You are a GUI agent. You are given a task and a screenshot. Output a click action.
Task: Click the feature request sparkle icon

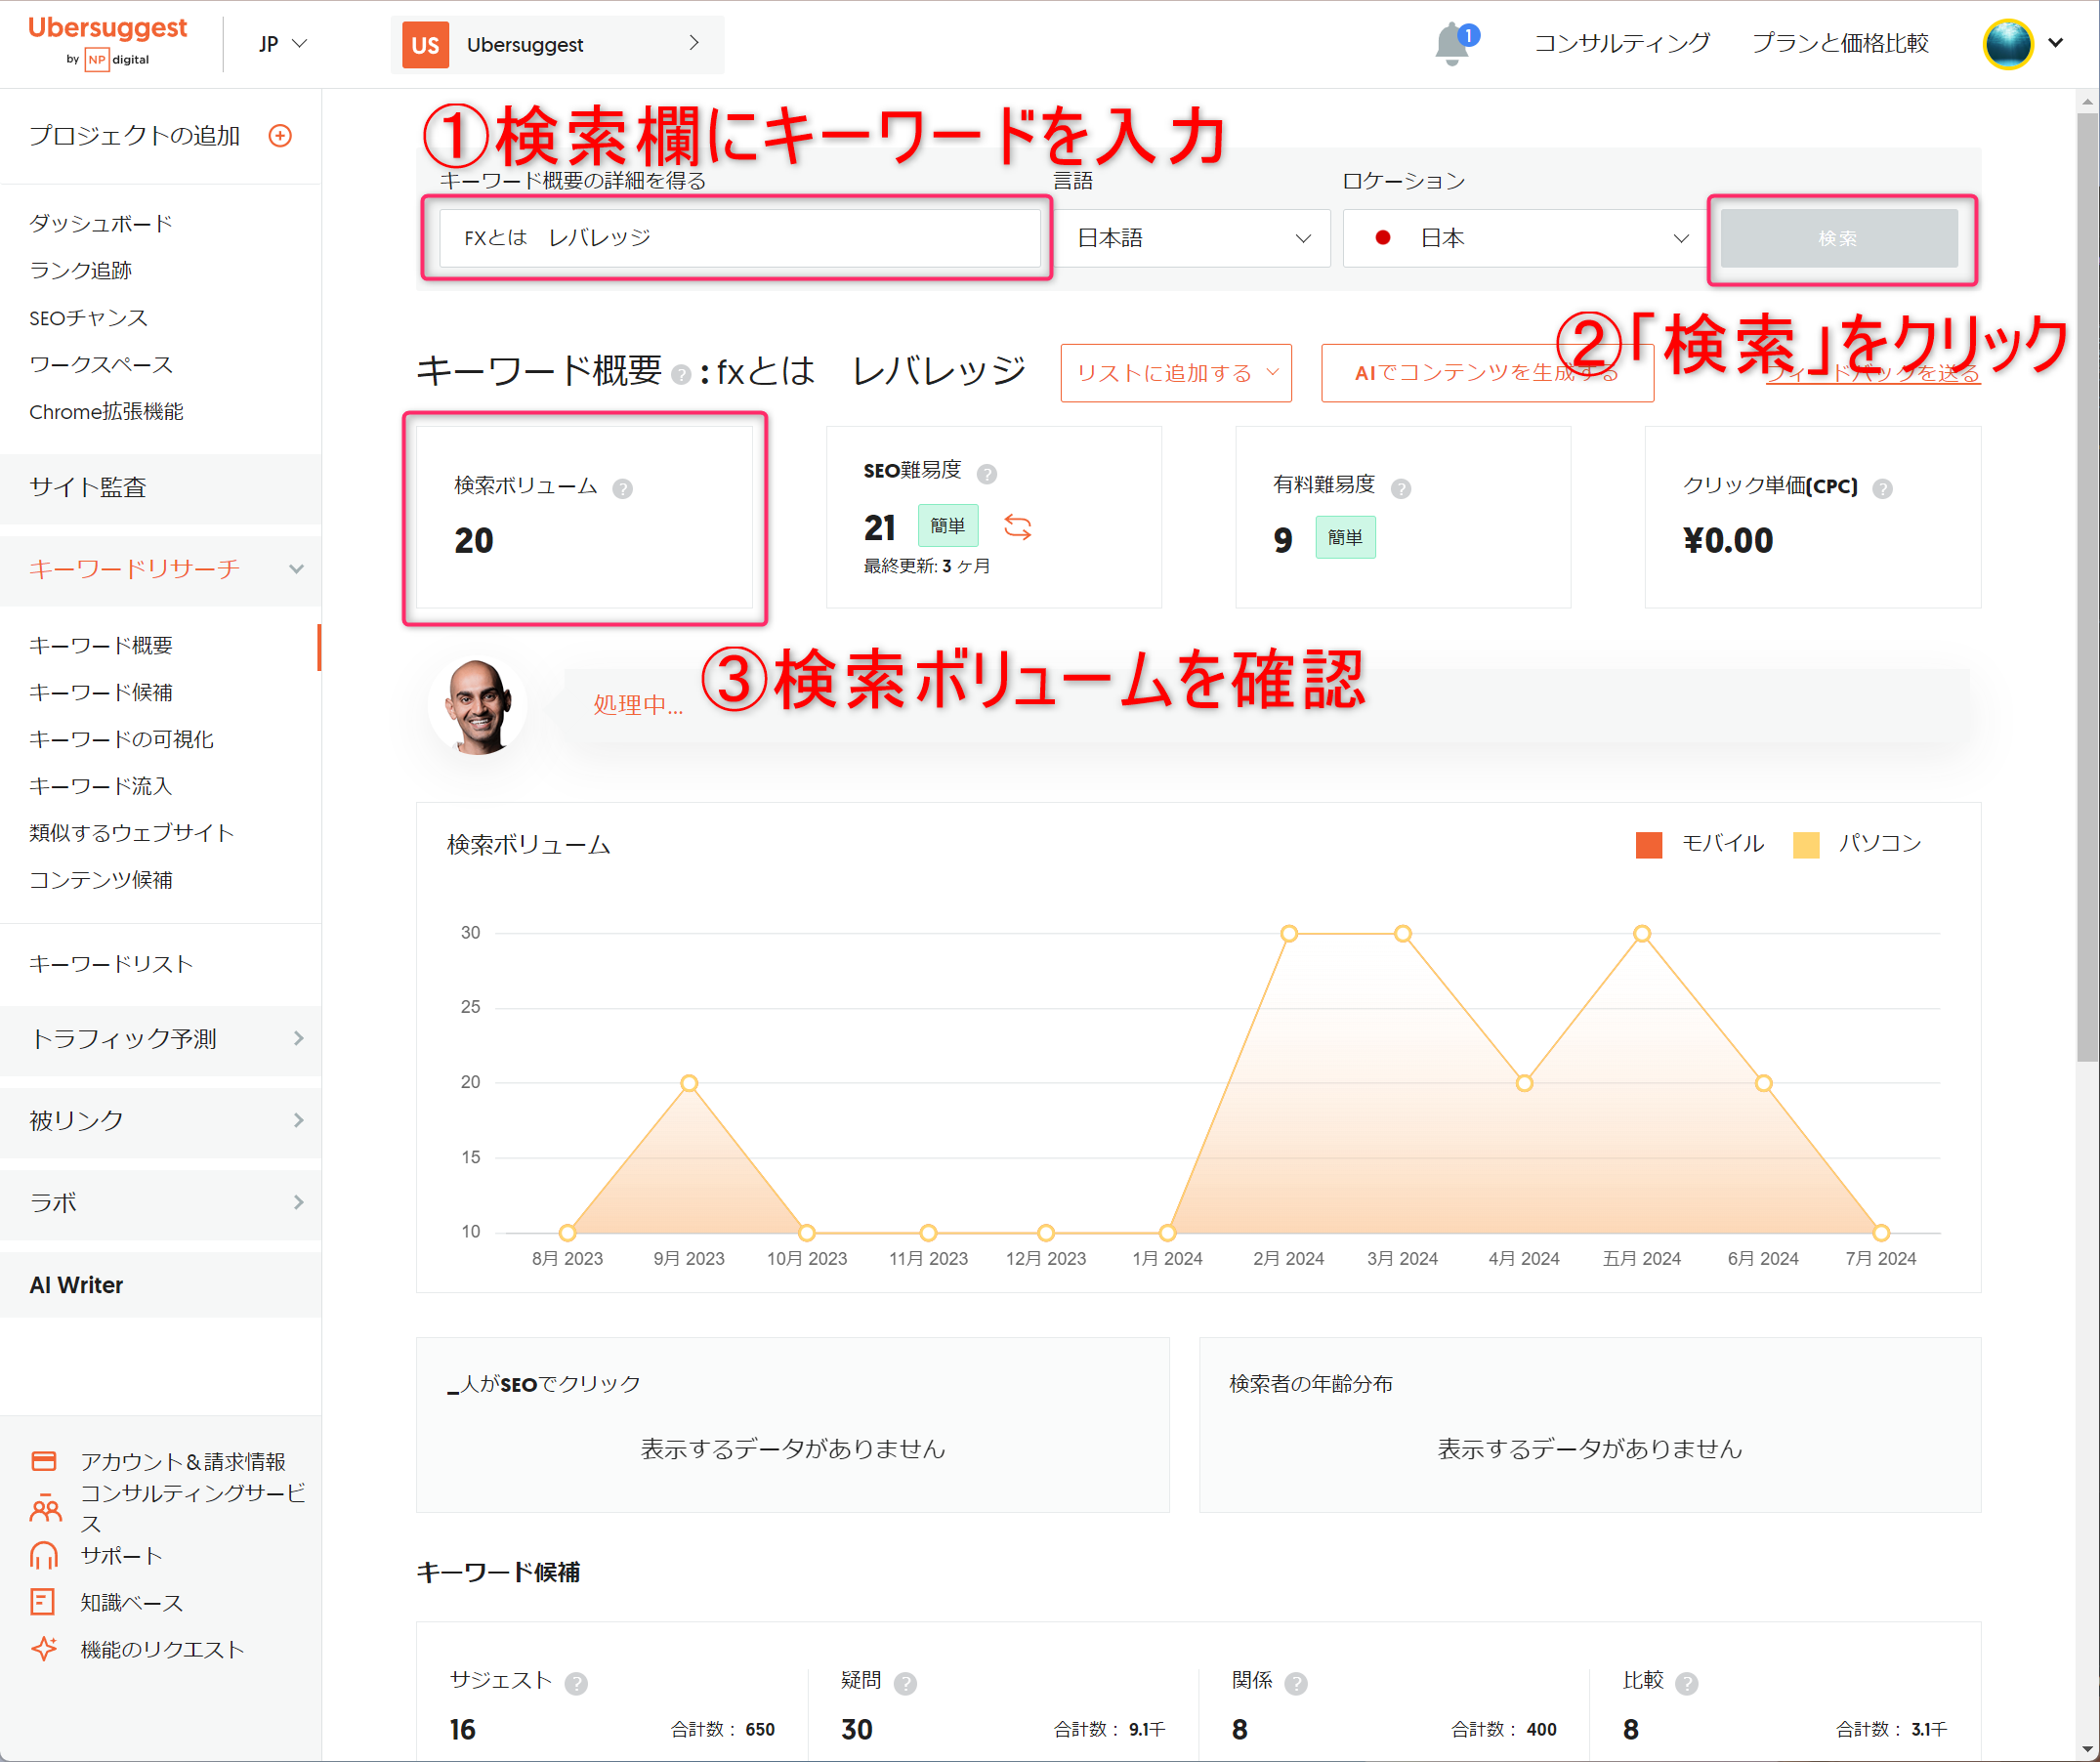[44, 1649]
